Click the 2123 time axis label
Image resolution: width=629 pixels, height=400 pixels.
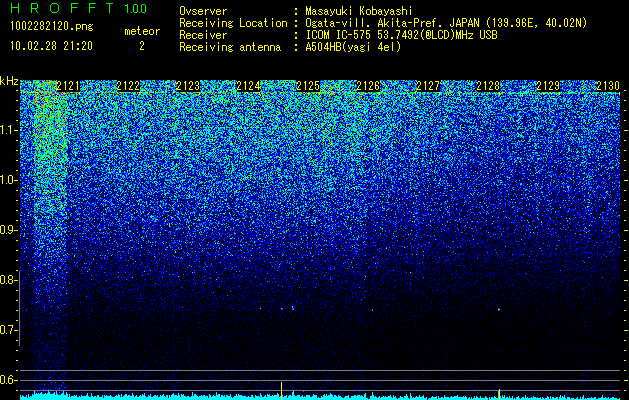click(188, 86)
